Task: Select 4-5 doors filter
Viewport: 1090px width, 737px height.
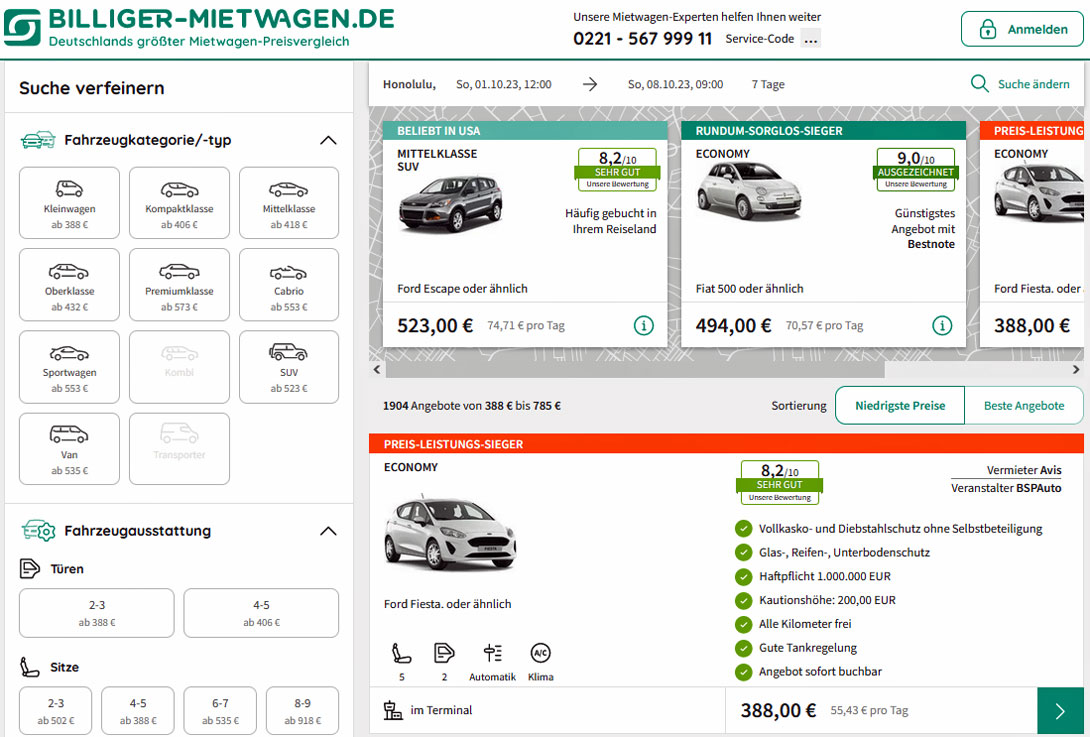Action: [261, 613]
